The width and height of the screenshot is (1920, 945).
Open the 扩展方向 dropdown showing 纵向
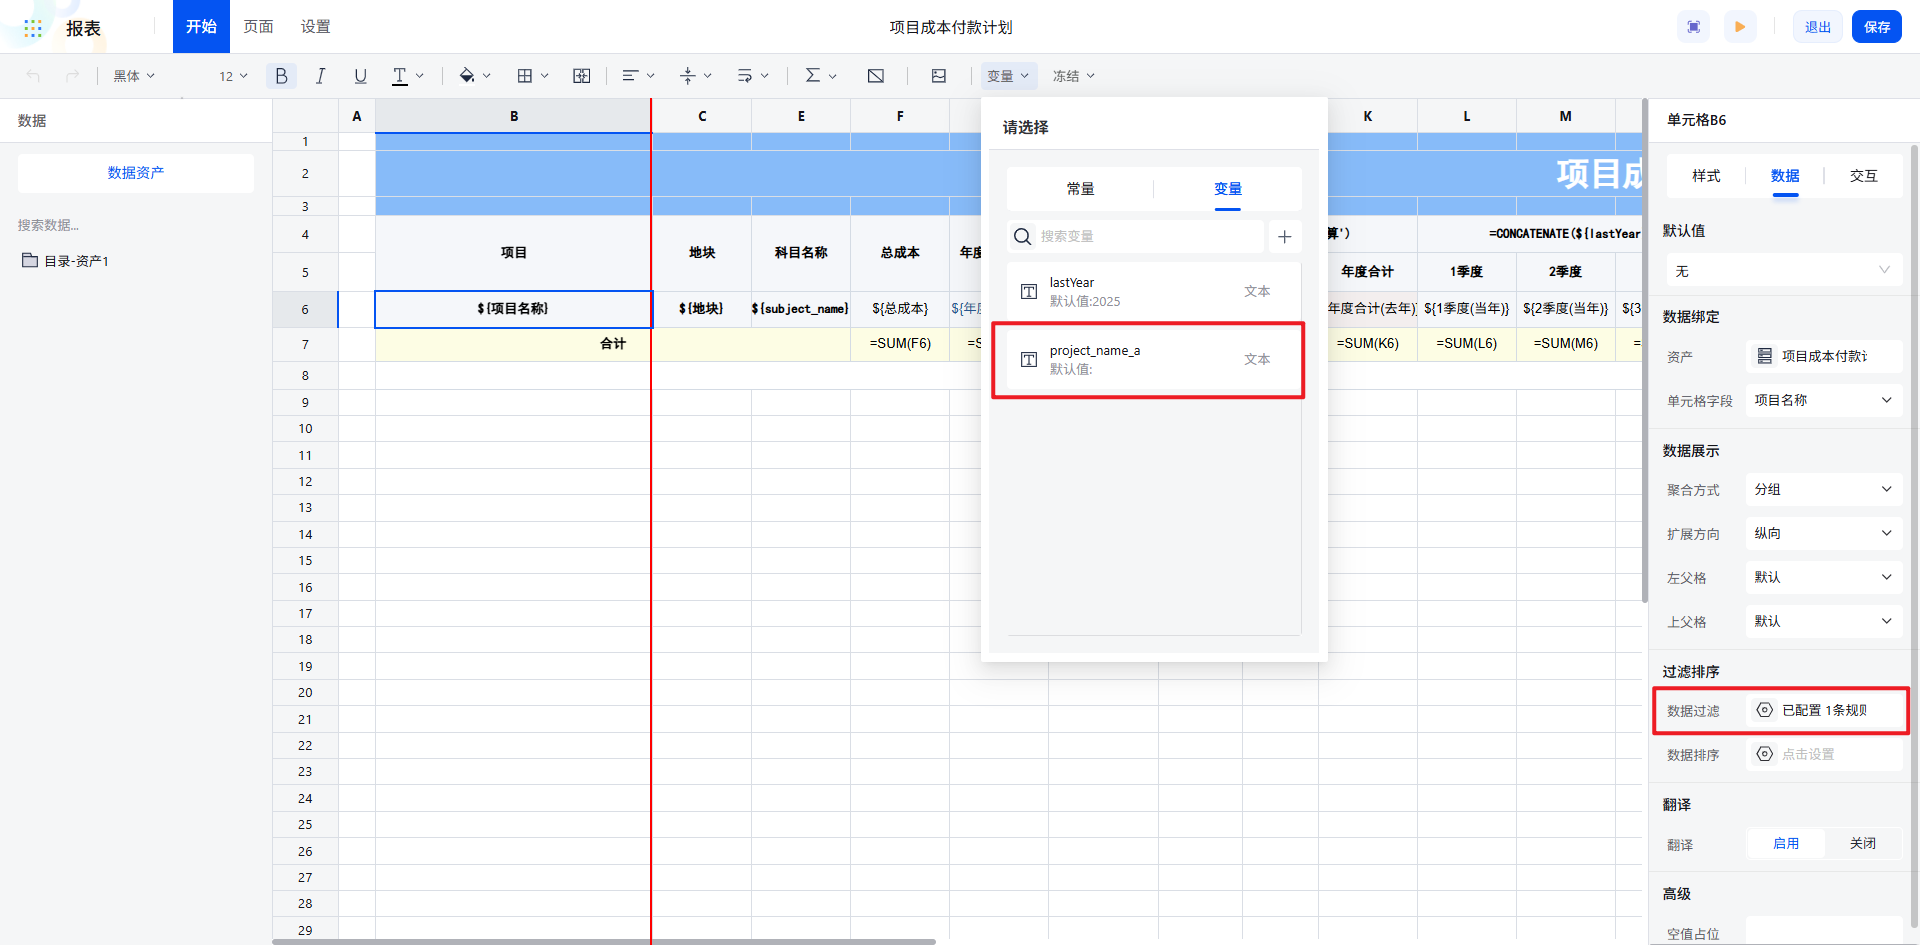(1822, 534)
